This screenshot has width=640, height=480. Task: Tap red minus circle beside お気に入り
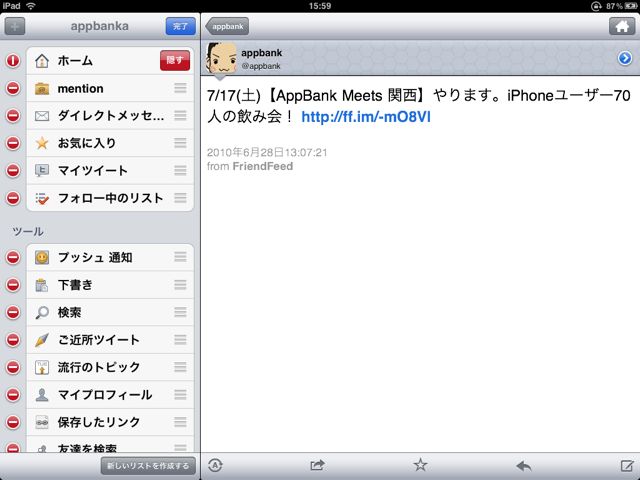tap(13, 143)
